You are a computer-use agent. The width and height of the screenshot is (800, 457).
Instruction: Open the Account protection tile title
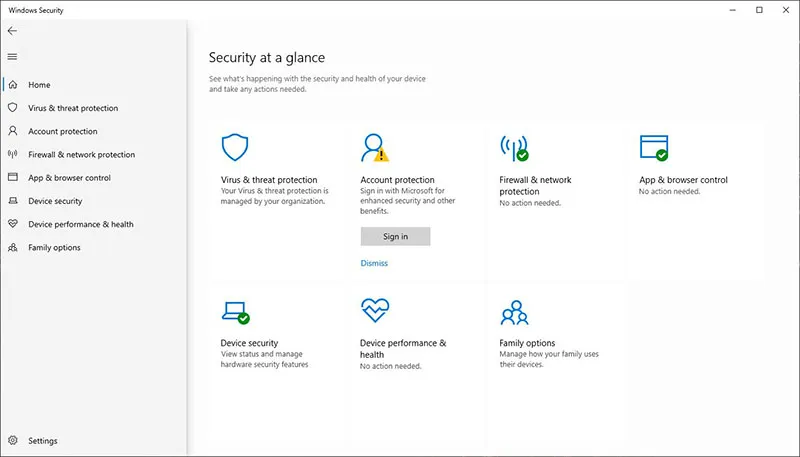point(397,180)
